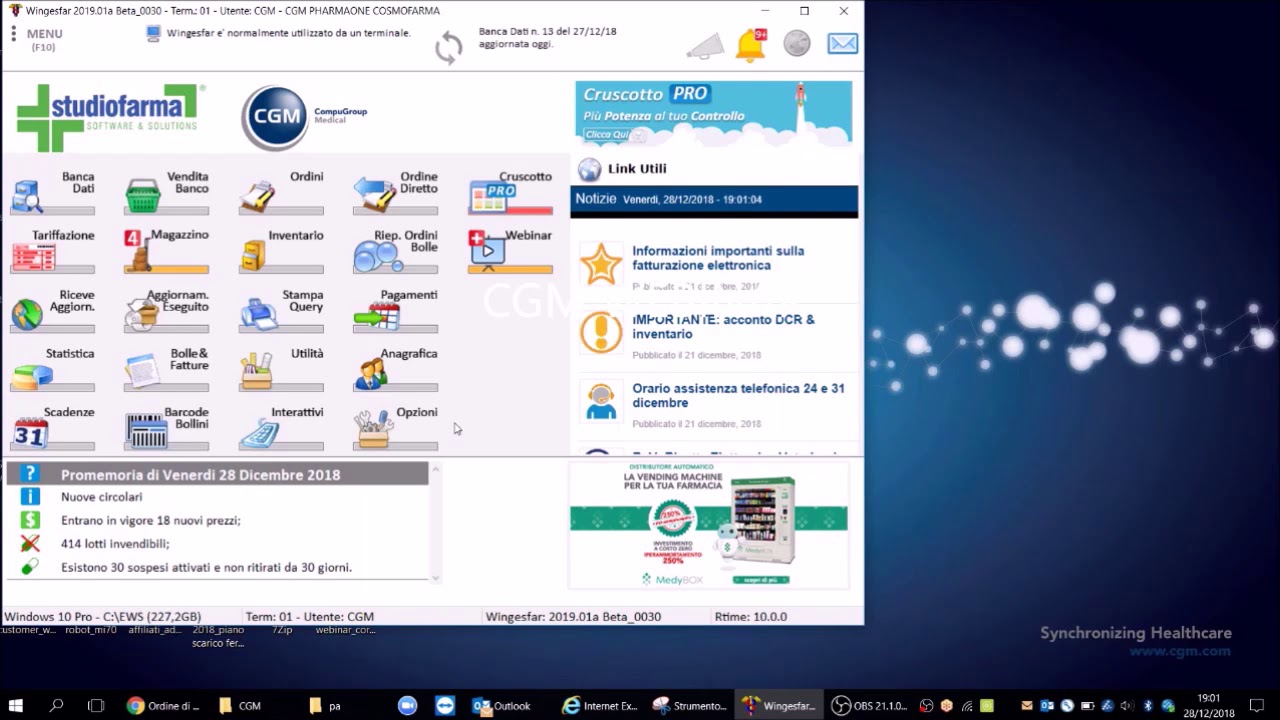Open Riceve Aggiorn. globe icon
Screen dimensions: 1280x720
(x=27, y=314)
